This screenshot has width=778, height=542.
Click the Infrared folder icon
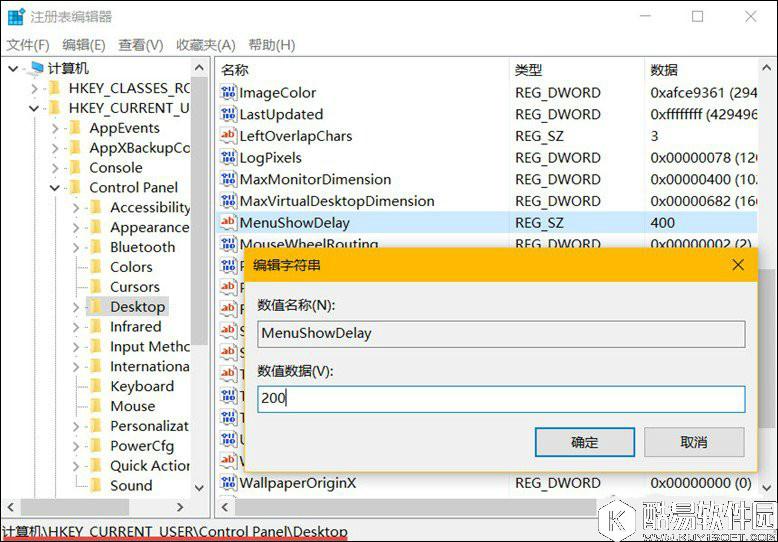click(96, 327)
